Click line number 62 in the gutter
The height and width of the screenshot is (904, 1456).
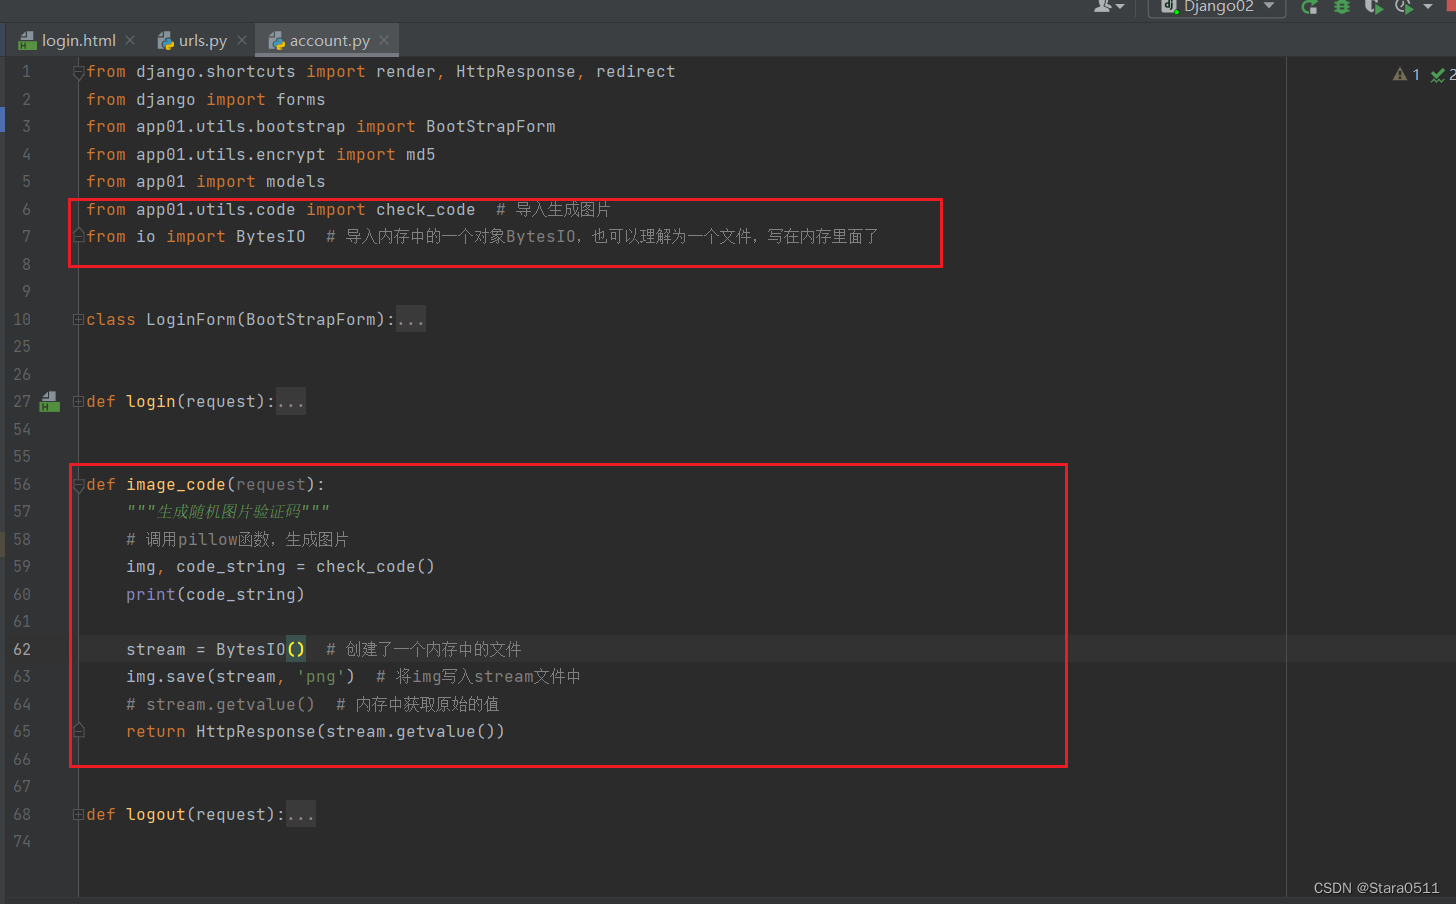tap(22, 650)
